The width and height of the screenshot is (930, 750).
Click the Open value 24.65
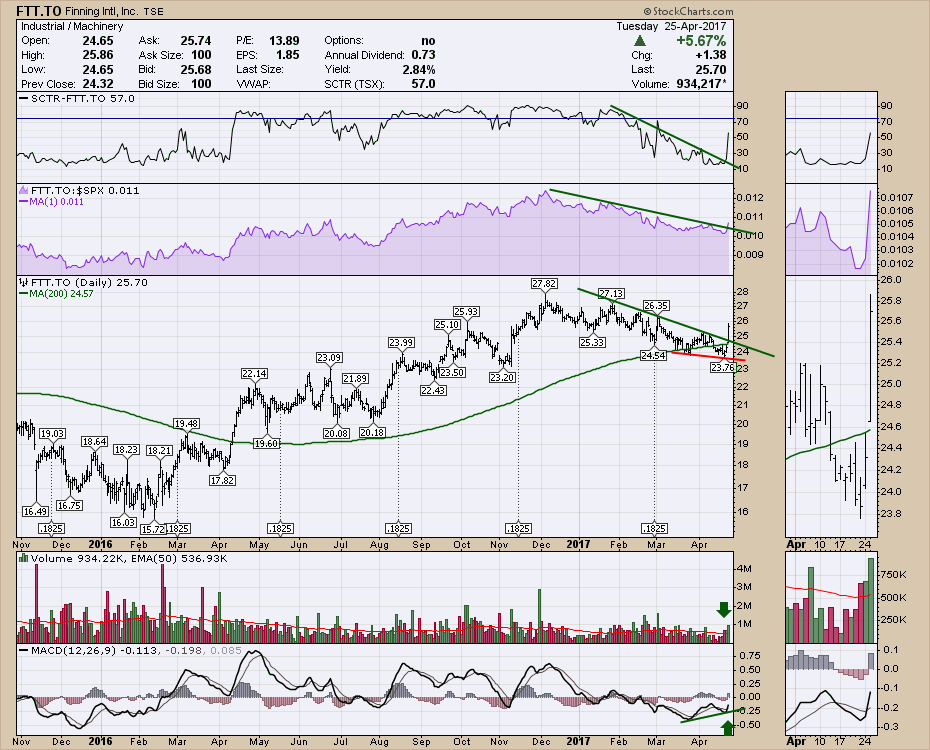tap(98, 41)
